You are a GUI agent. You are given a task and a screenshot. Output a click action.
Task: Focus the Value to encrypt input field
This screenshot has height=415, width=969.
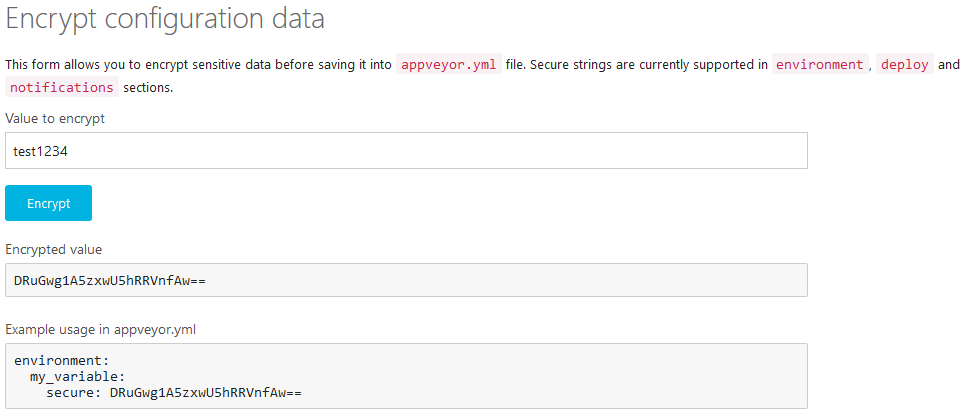coord(406,151)
